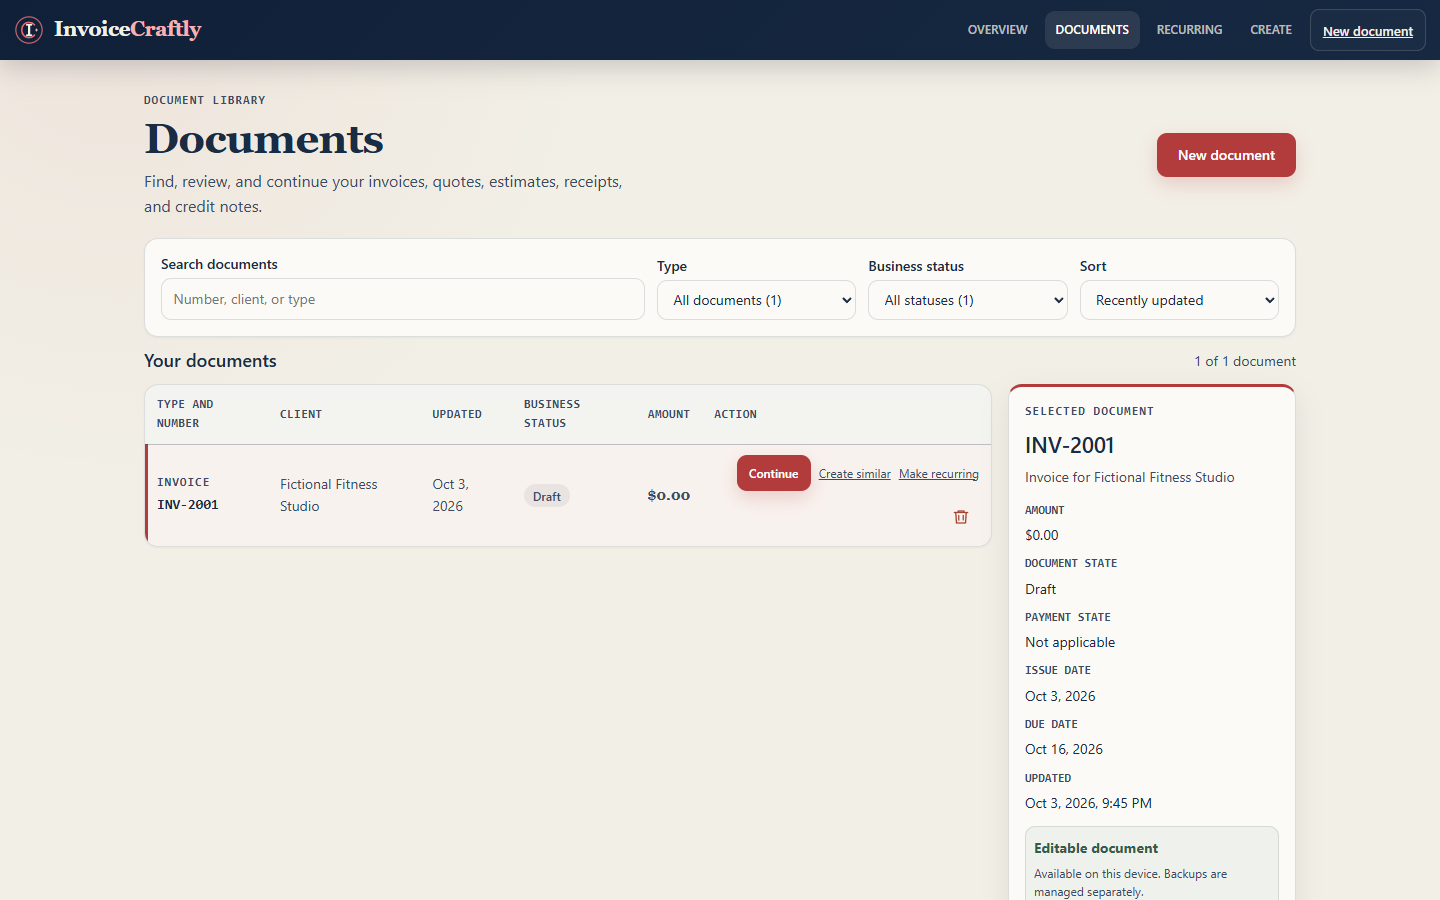Click the Oct 16, 2026 due date value
Screen dimensions: 1440x900
tap(1064, 749)
